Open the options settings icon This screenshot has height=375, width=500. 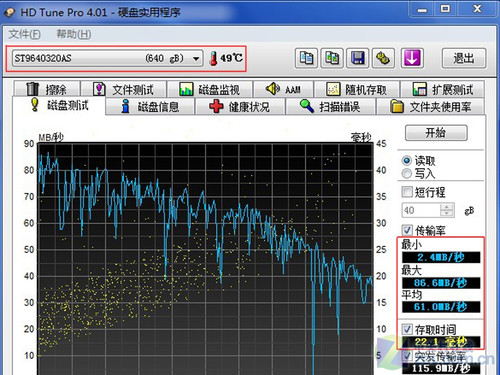point(383,58)
